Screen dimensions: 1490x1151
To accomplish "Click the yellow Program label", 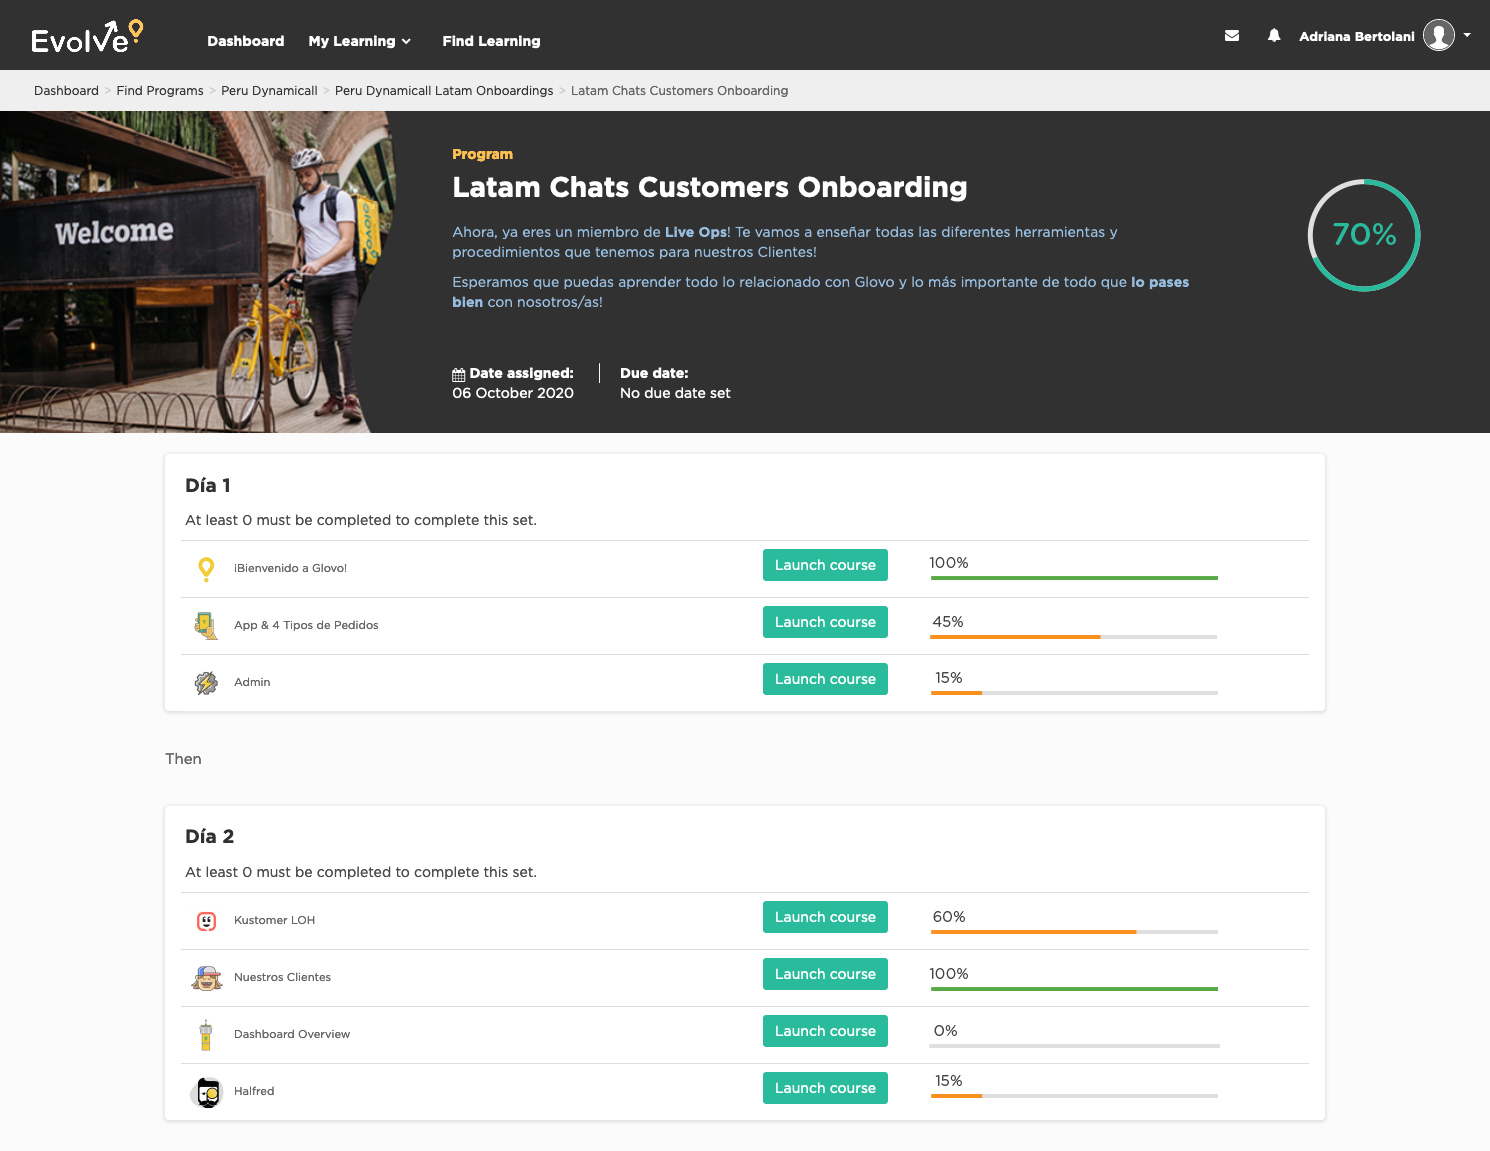I will (482, 154).
